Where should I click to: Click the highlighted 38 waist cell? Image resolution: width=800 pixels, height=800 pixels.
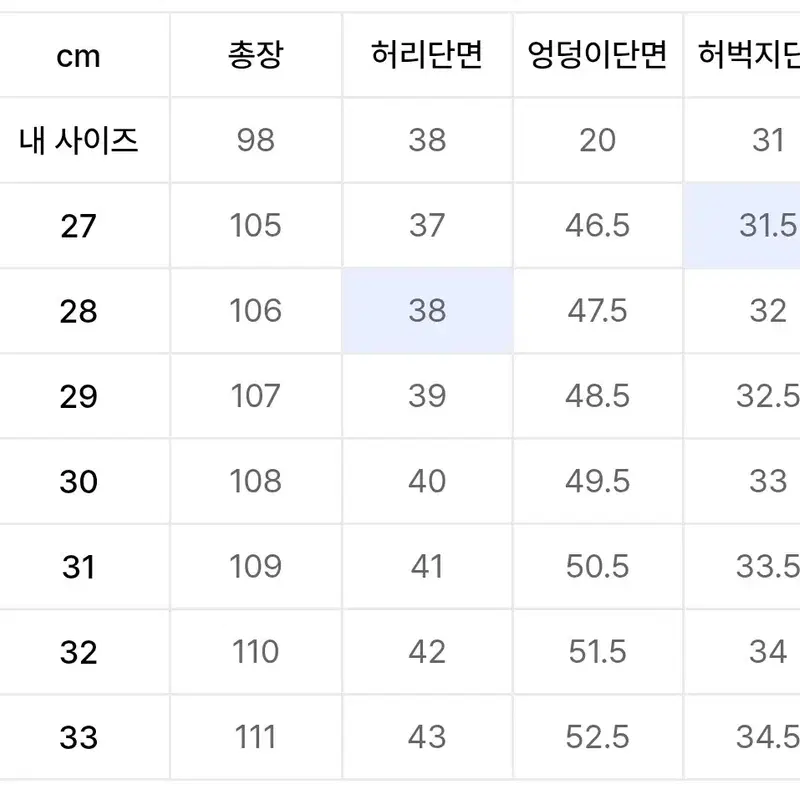[x=427, y=311]
